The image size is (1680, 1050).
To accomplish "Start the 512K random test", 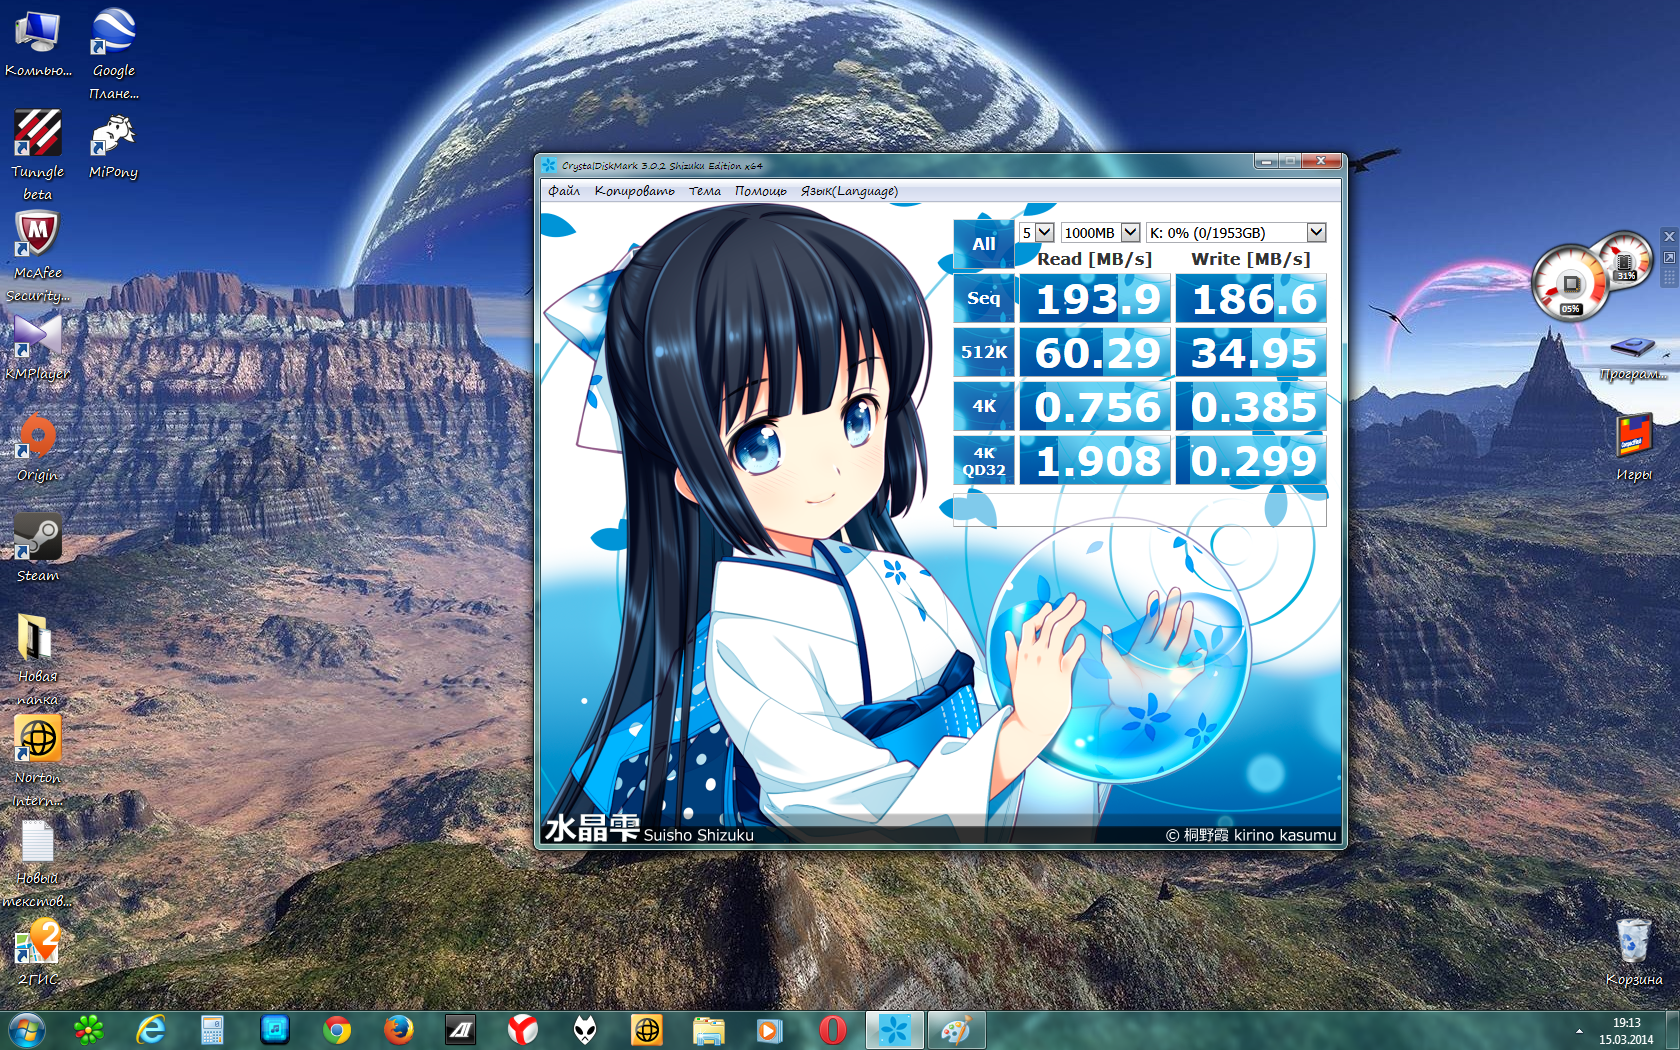I will (x=984, y=352).
